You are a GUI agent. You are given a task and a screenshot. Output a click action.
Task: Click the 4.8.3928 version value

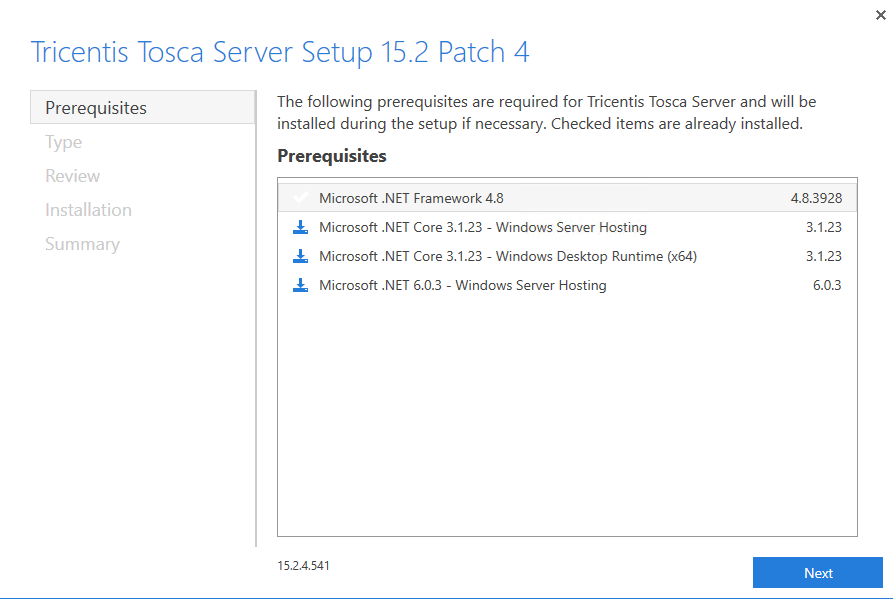[815, 198]
